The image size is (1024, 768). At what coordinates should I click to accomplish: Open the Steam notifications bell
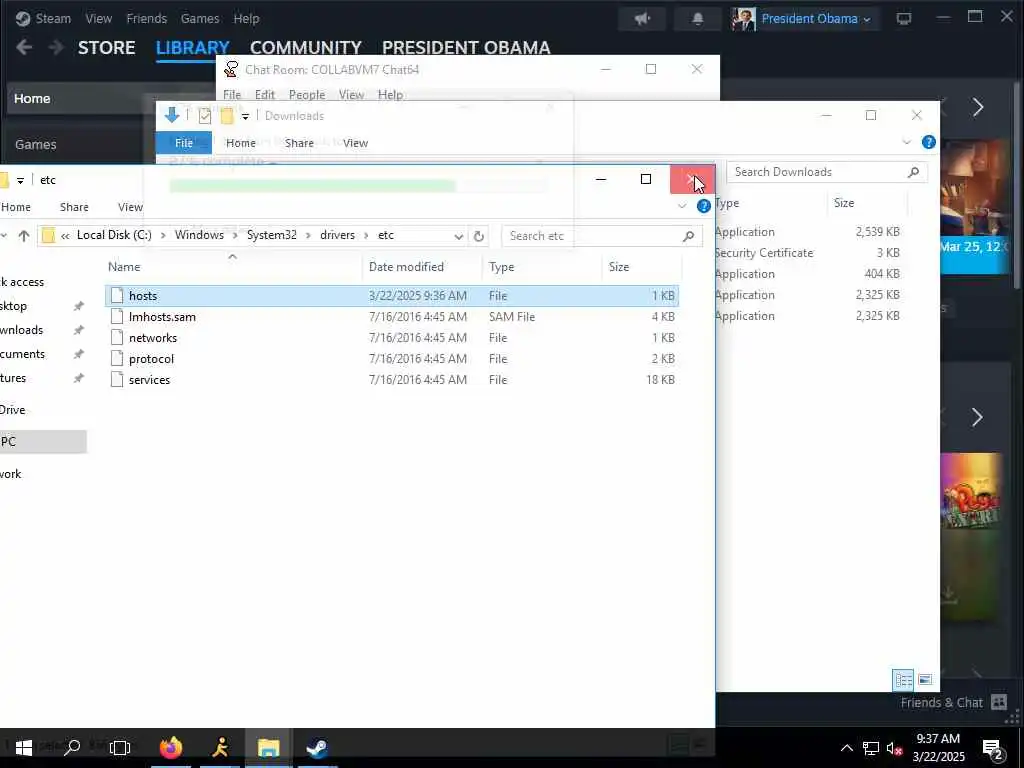[x=697, y=19]
